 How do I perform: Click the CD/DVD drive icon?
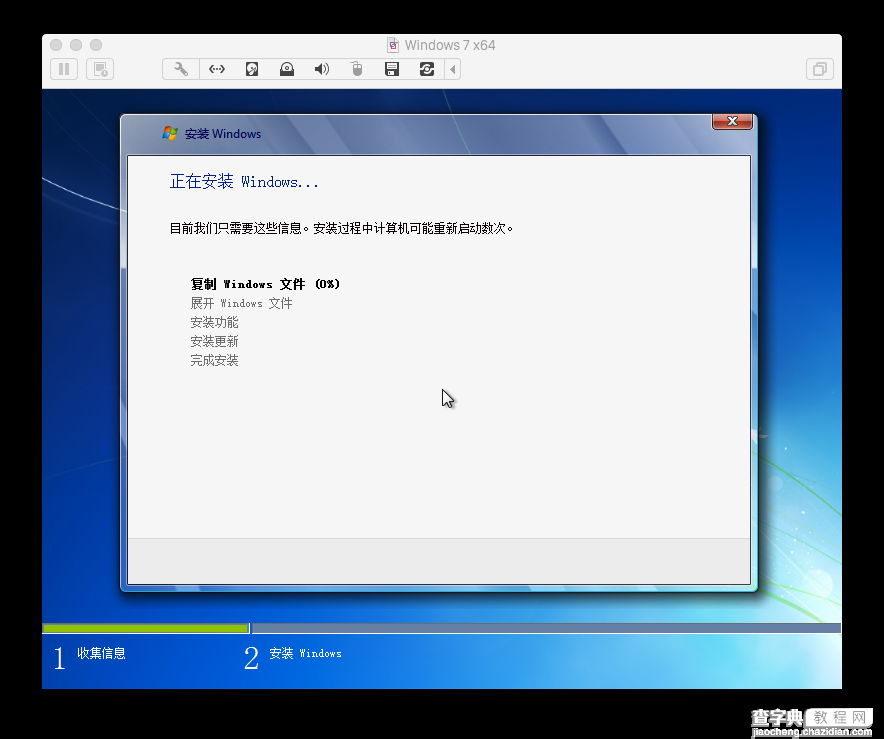pyautogui.click(x=287, y=69)
